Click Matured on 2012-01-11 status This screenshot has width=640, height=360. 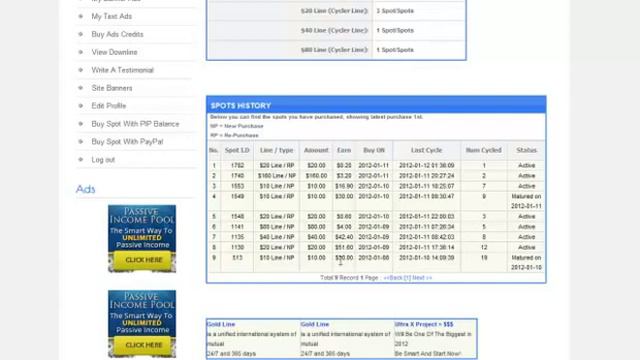[x=527, y=201]
